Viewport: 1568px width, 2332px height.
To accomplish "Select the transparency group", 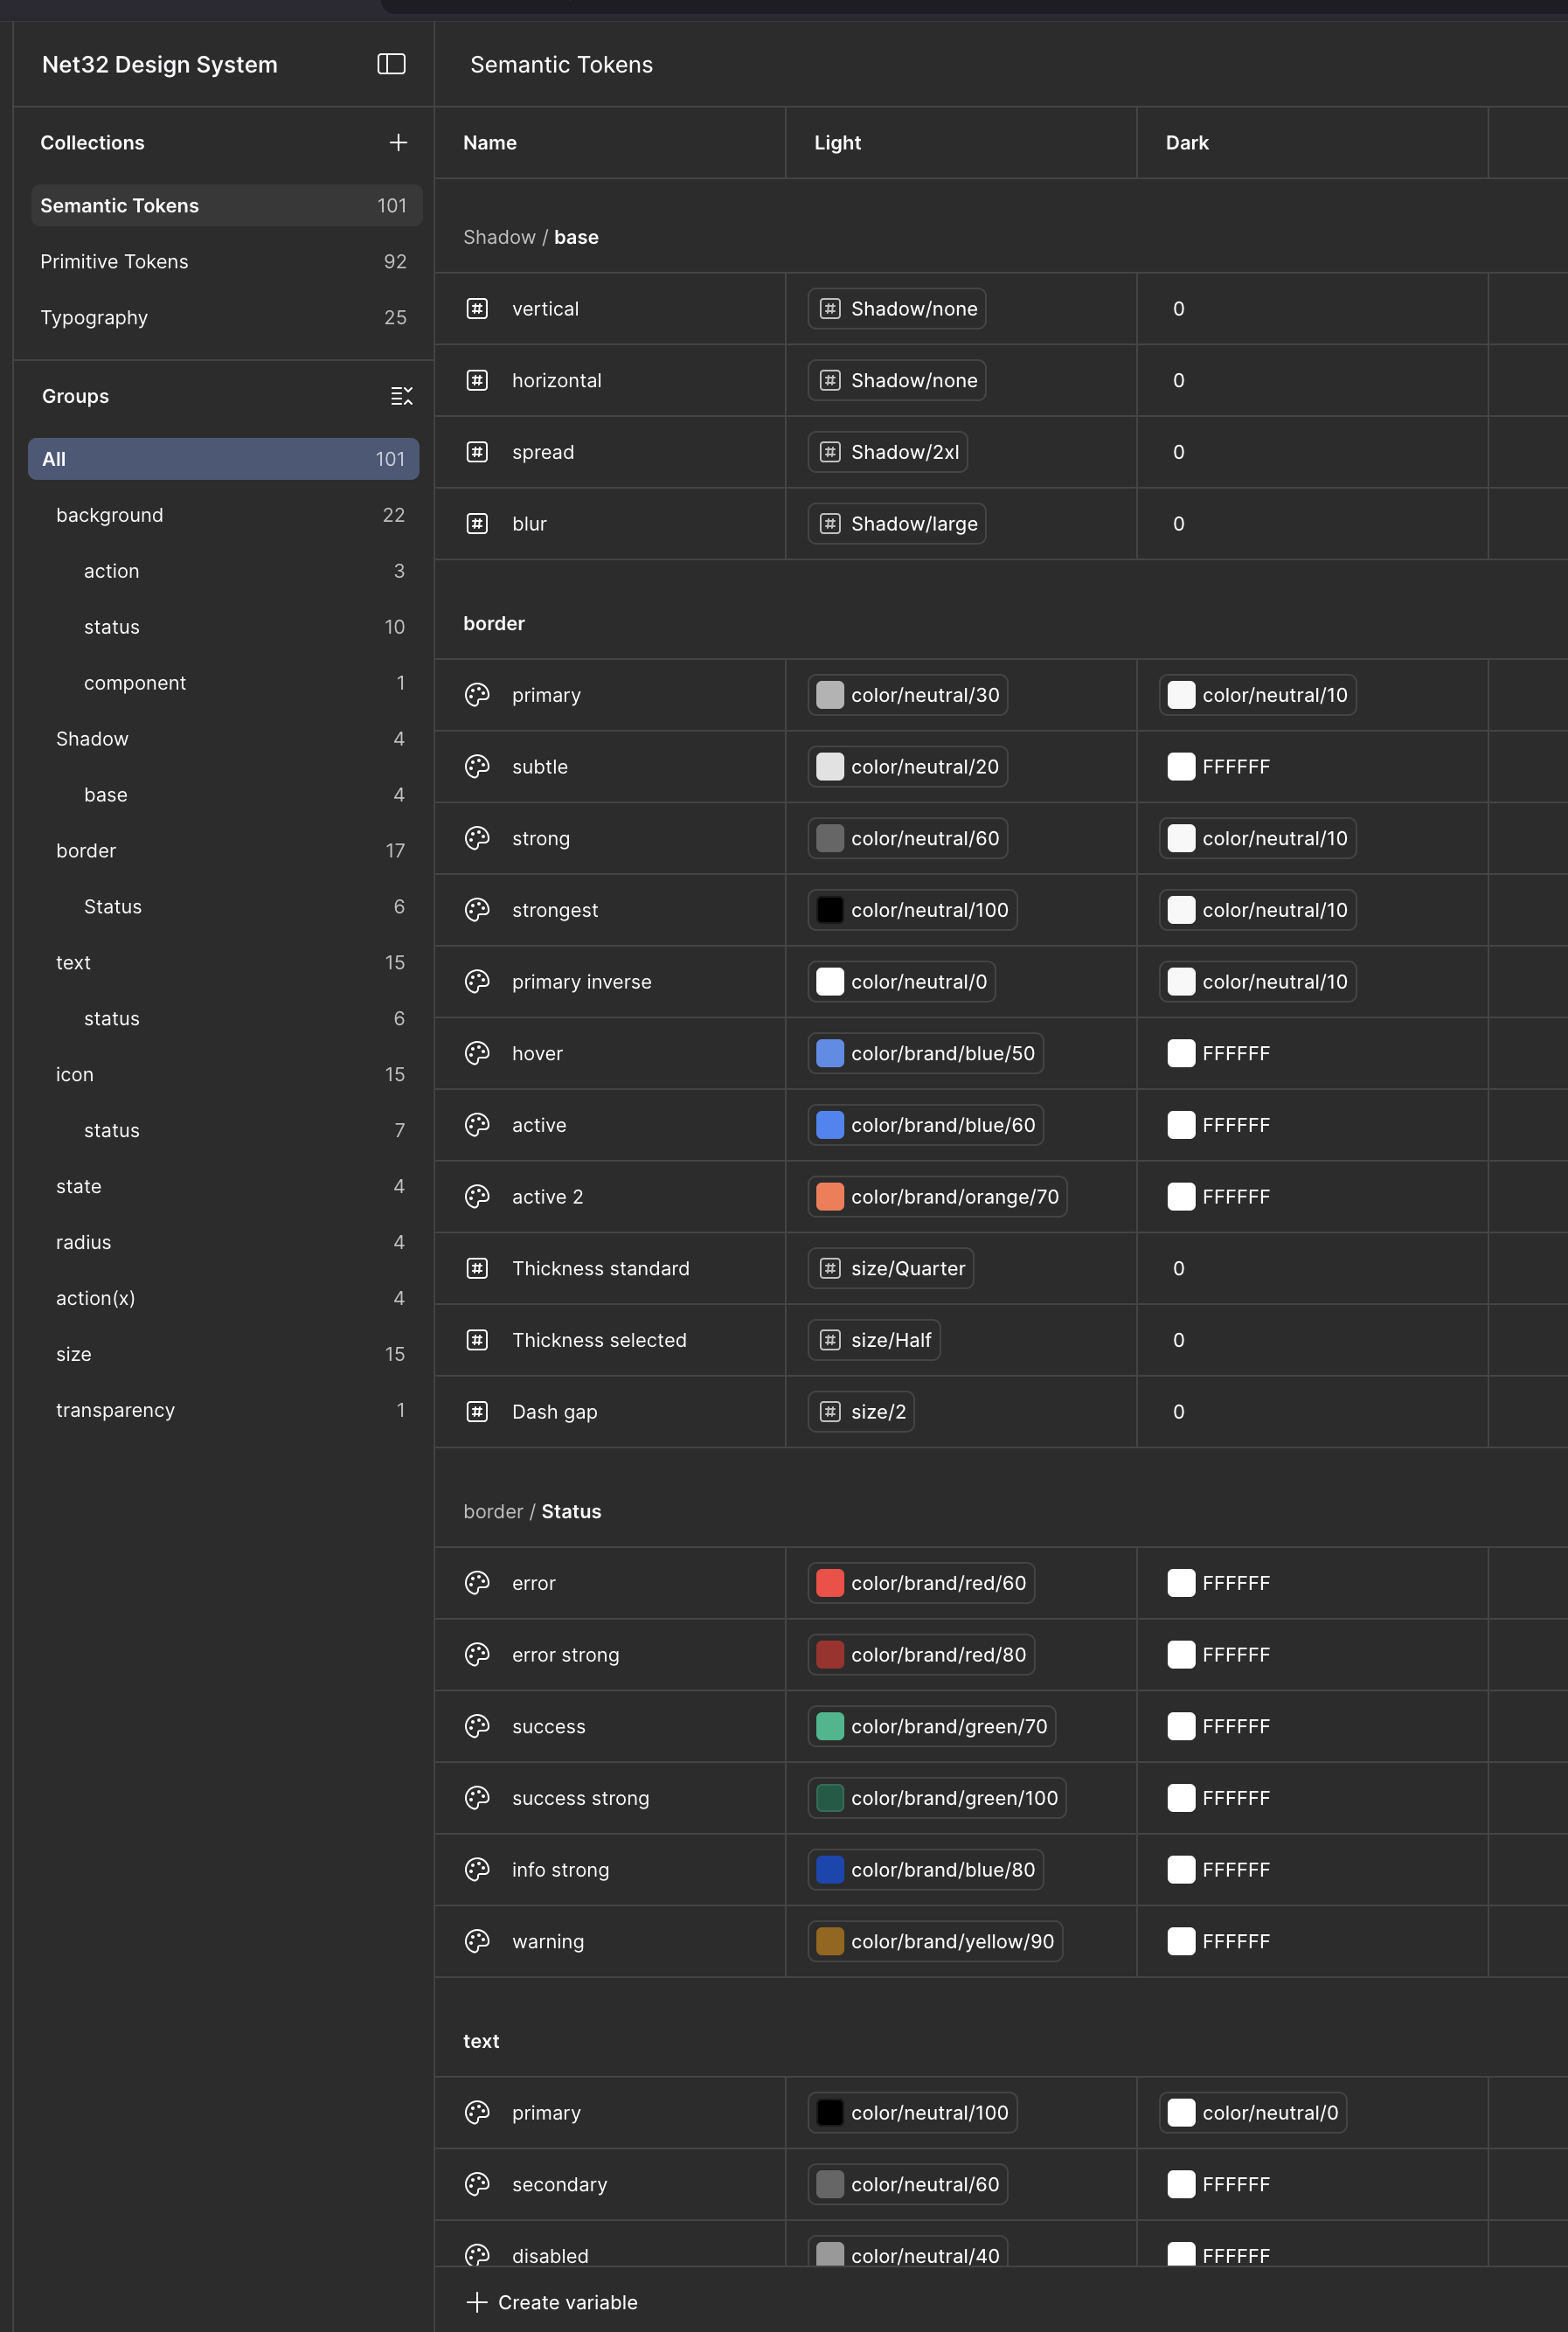I will pos(223,1410).
